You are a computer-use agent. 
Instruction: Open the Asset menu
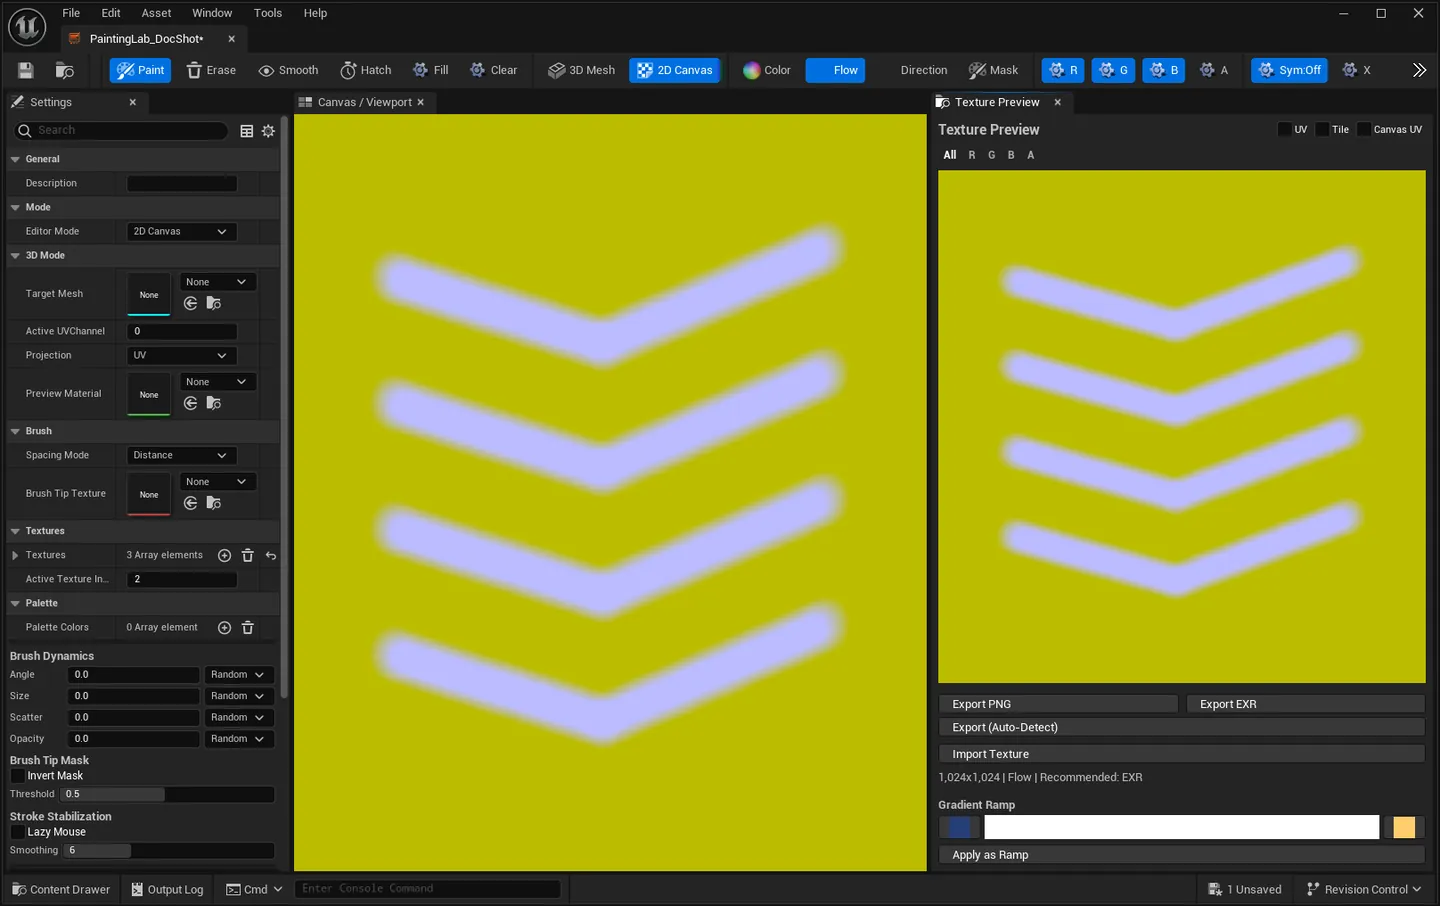pyautogui.click(x=156, y=13)
